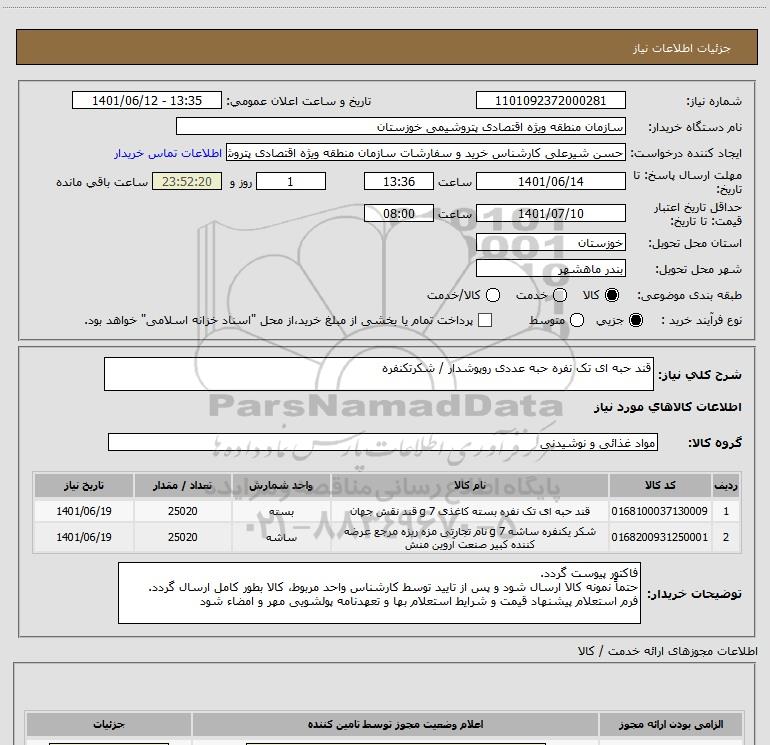
Task: Toggle the اسناد خزانه اسلامی payment checkbox
Action: tap(485, 320)
